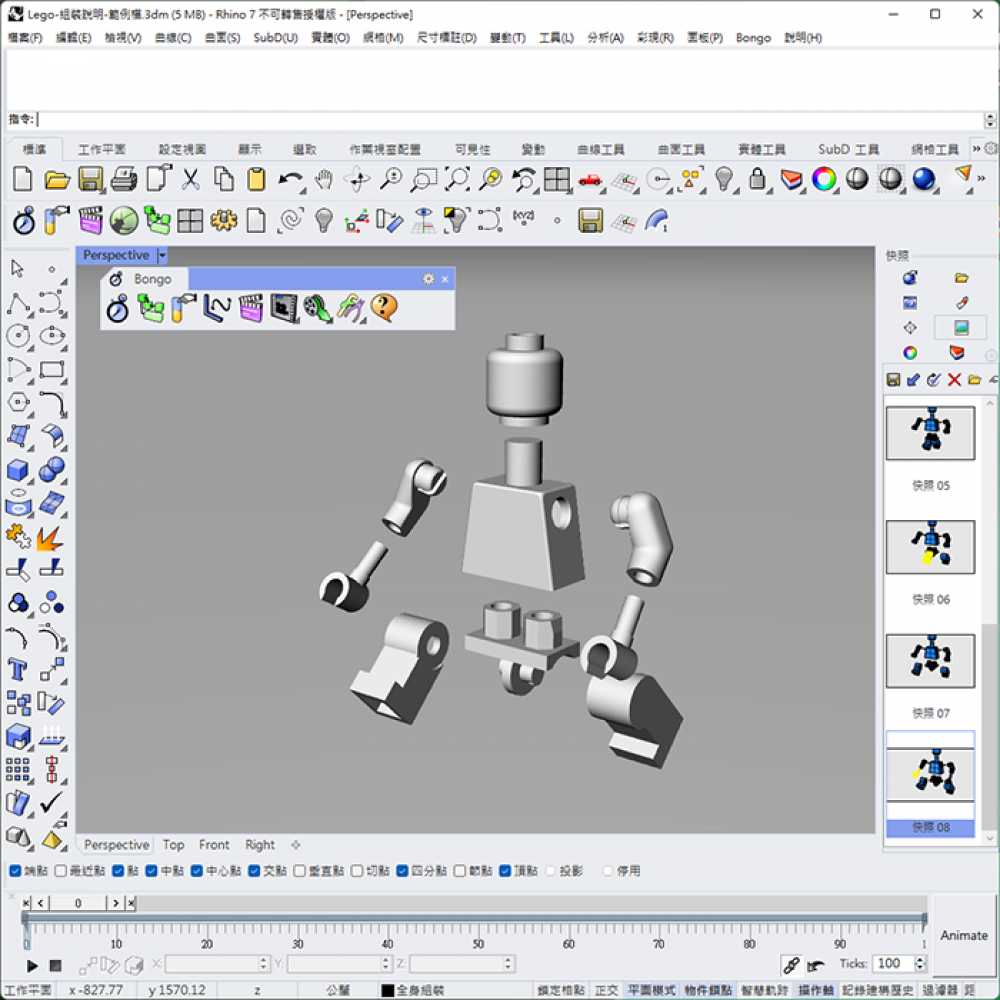
Task: Click the Pan hand icon
Action: pos(323,180)
